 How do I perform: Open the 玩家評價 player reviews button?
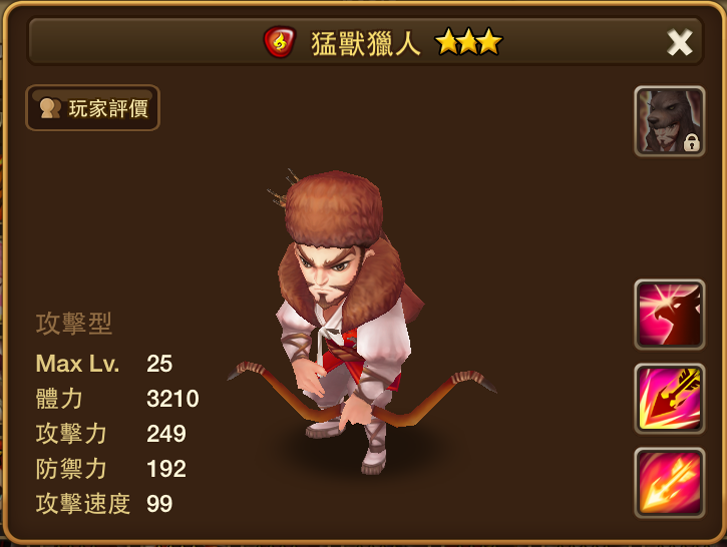[93, 108]
